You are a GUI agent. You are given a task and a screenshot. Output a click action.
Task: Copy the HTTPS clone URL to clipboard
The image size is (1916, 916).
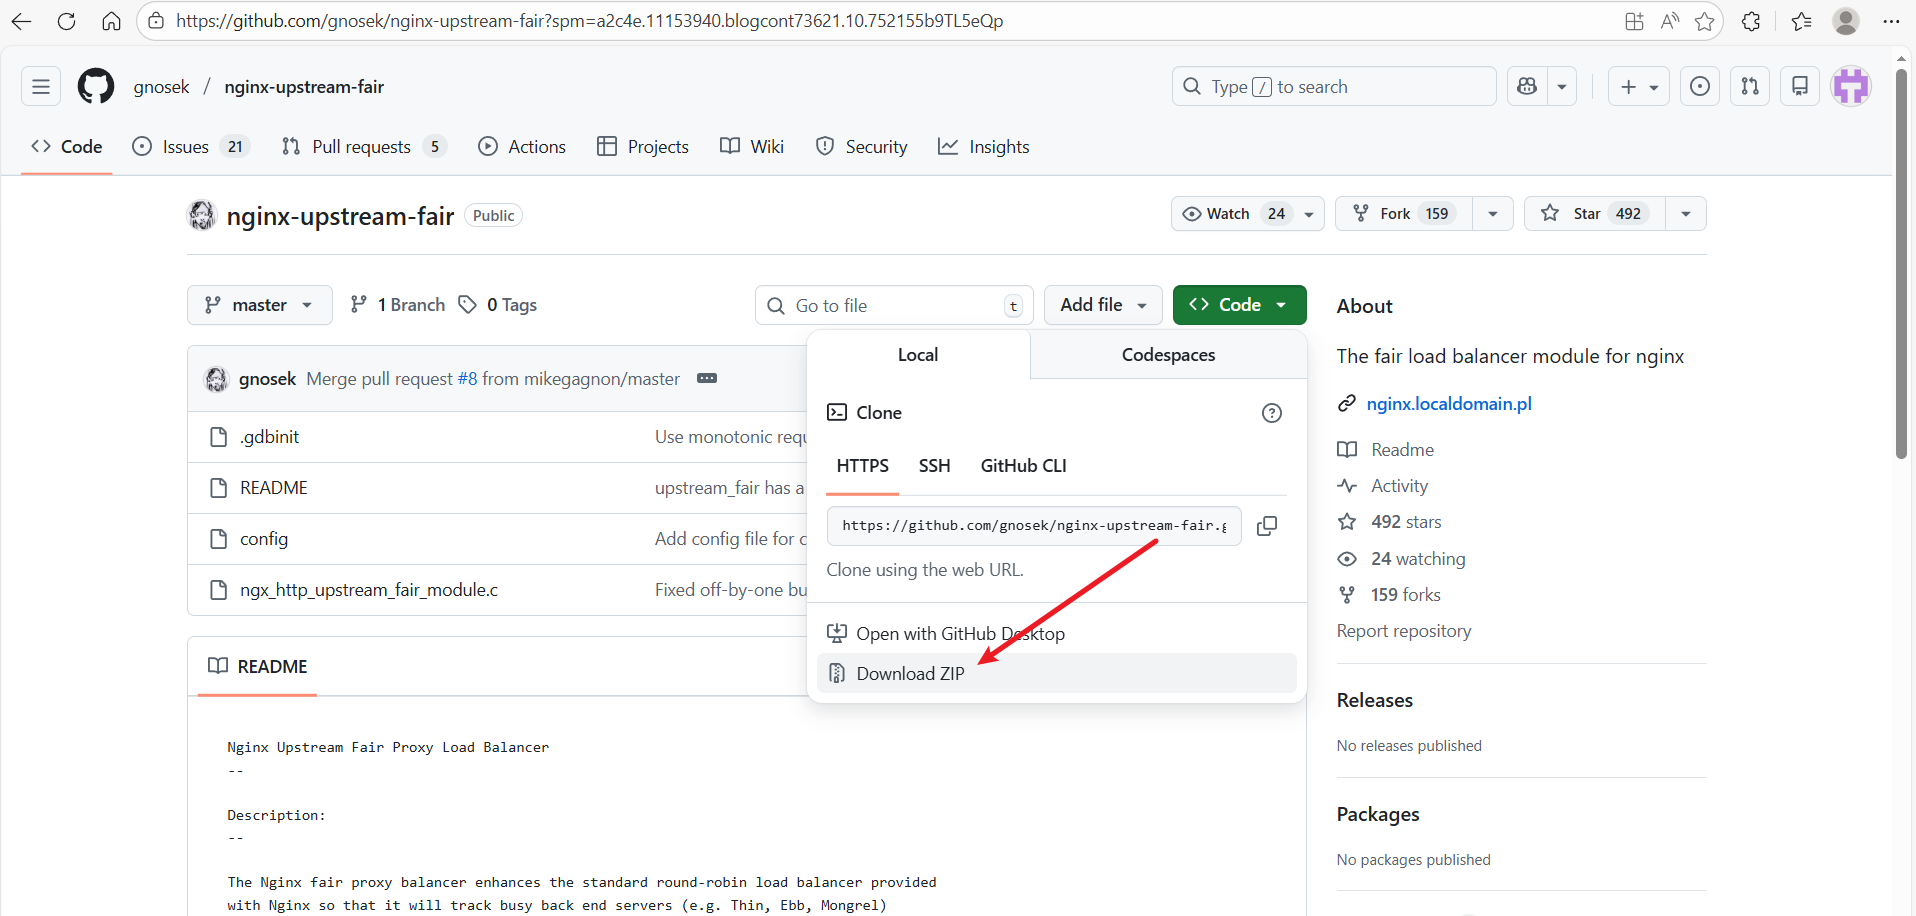click(1266, 526)
